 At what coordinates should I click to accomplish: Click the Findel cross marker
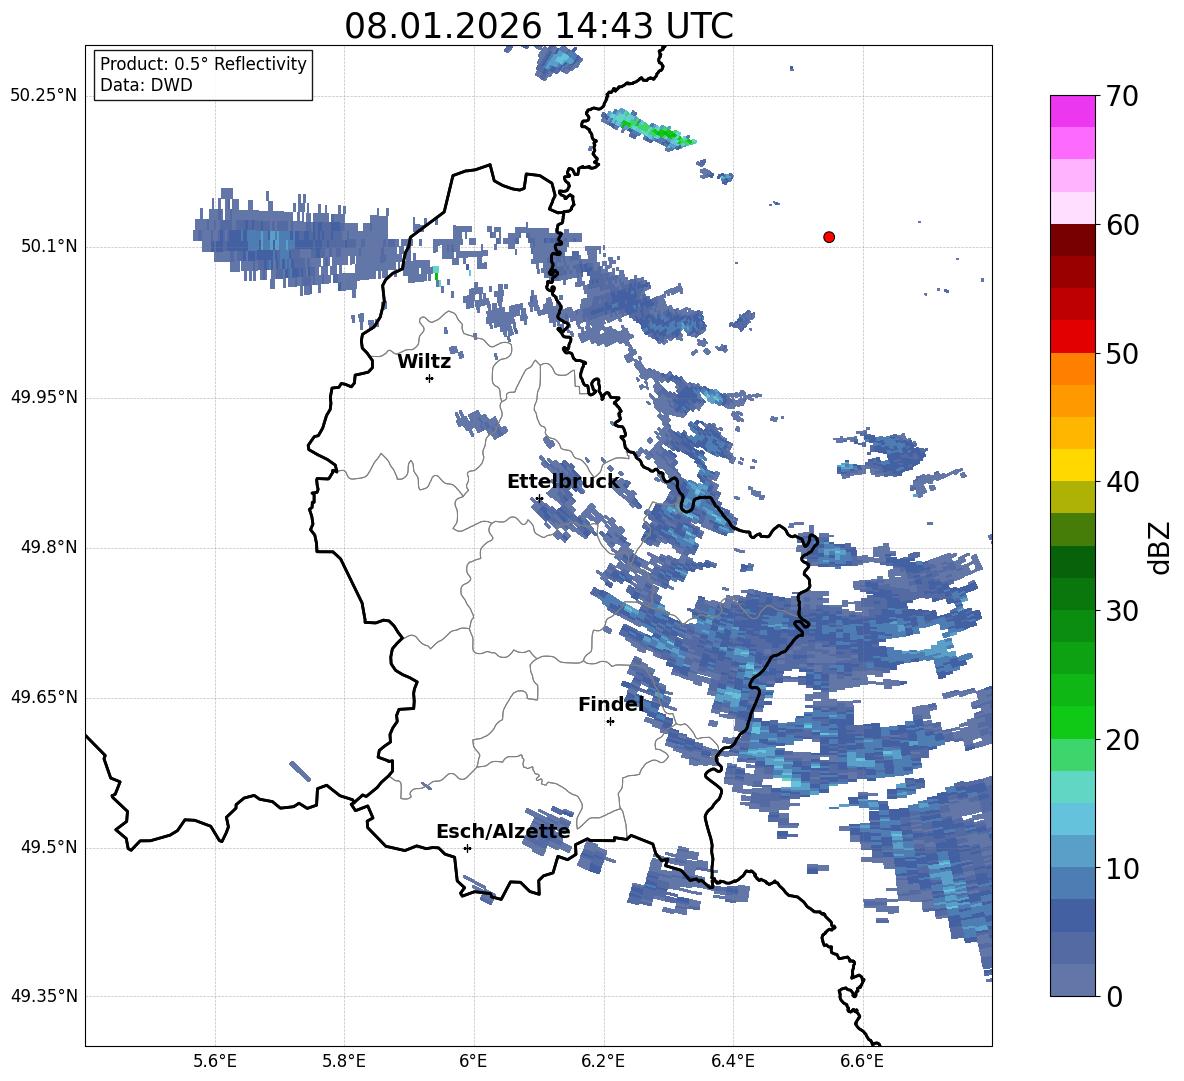pyautogui.click(x=610, y=722)
